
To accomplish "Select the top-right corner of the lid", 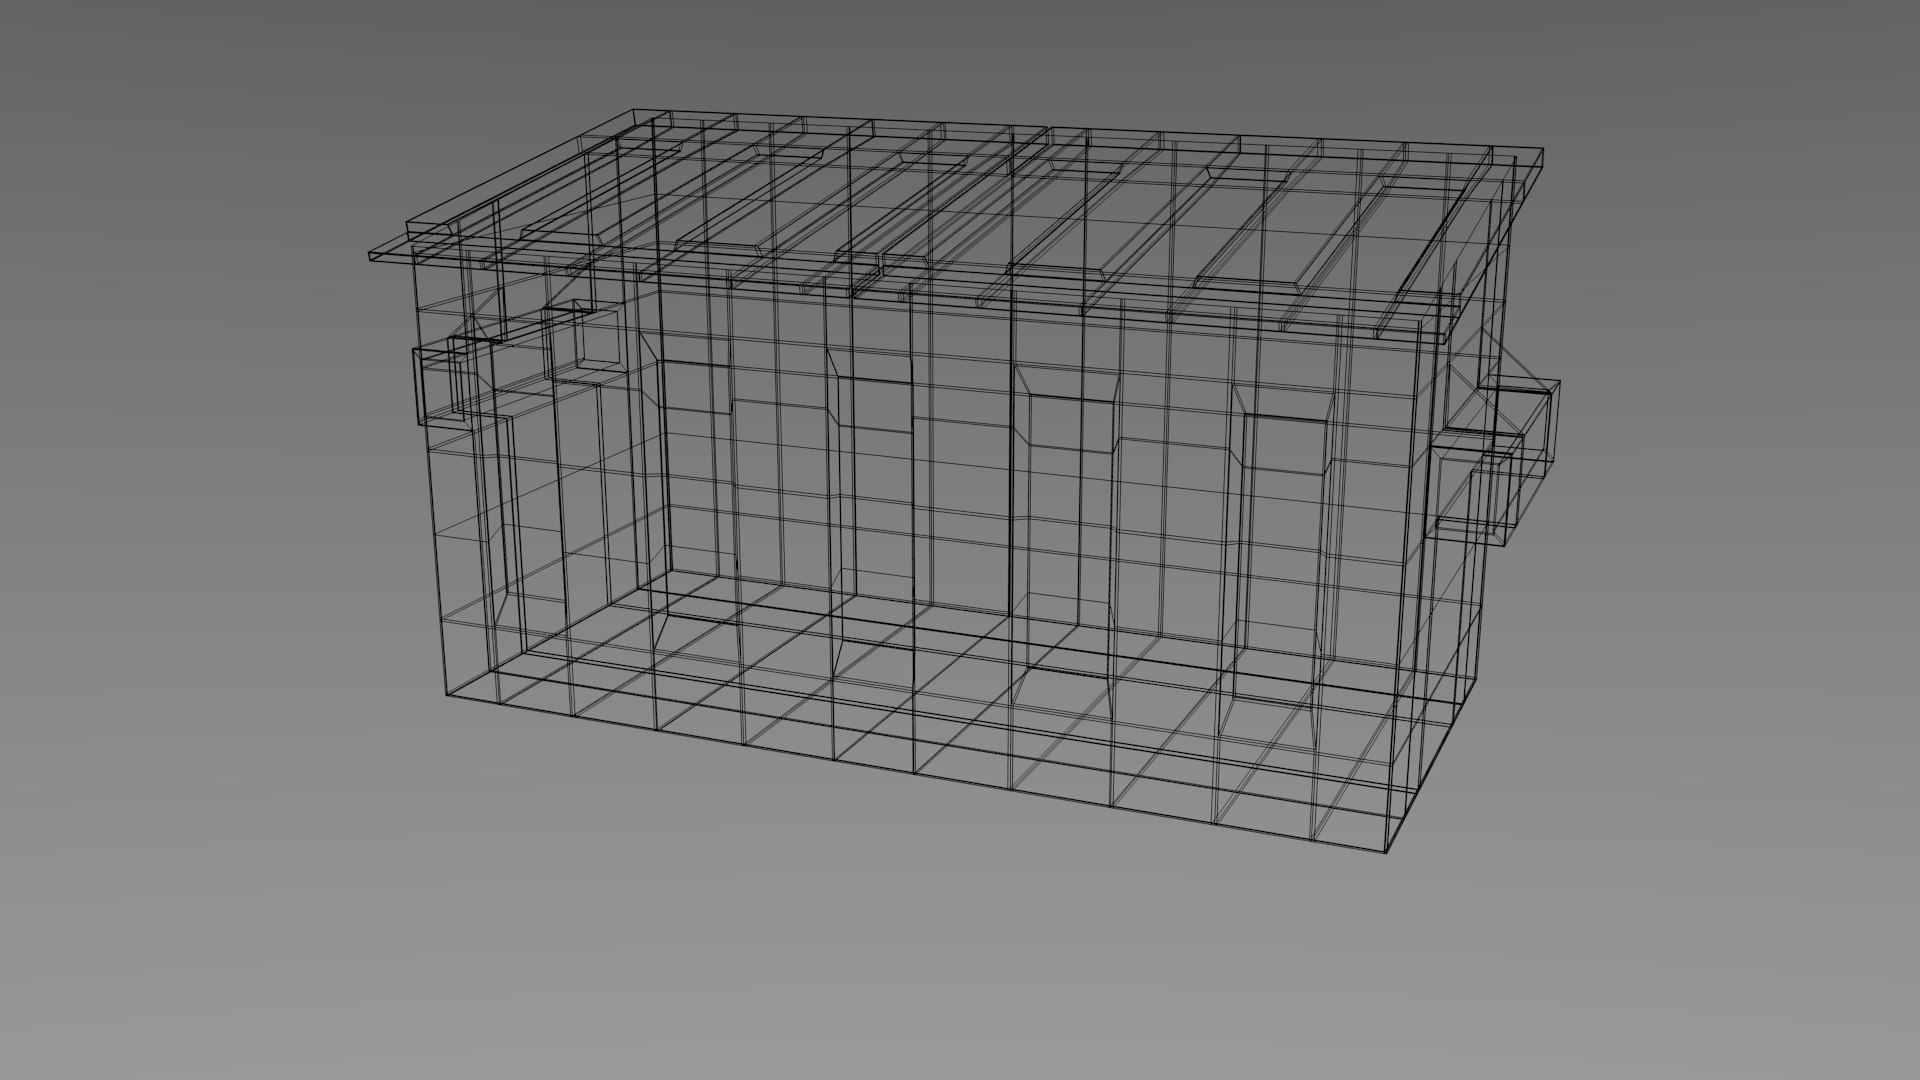I will tap(1543, 150).
